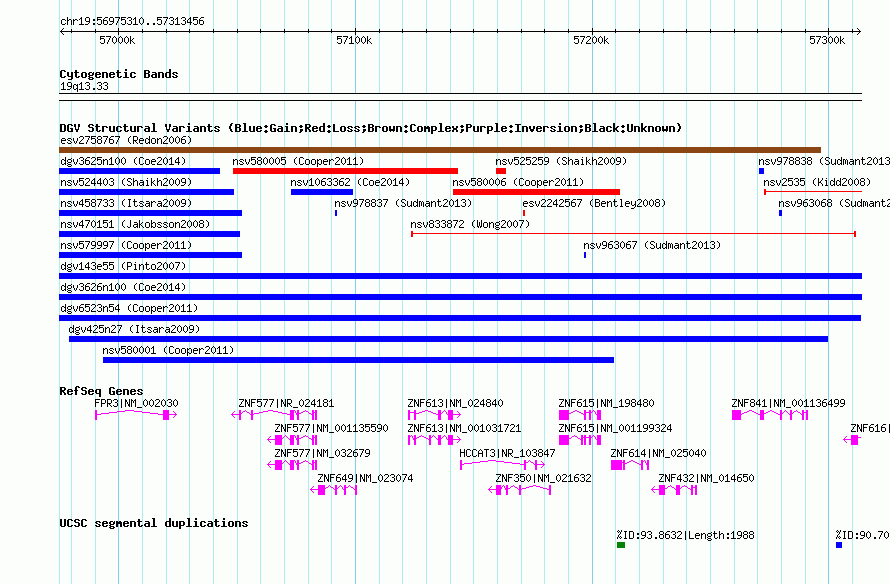Click the 57200k ruler tick label
This screenshot has height=584, width=890.
pyautogui.click(x=591, y=40)
